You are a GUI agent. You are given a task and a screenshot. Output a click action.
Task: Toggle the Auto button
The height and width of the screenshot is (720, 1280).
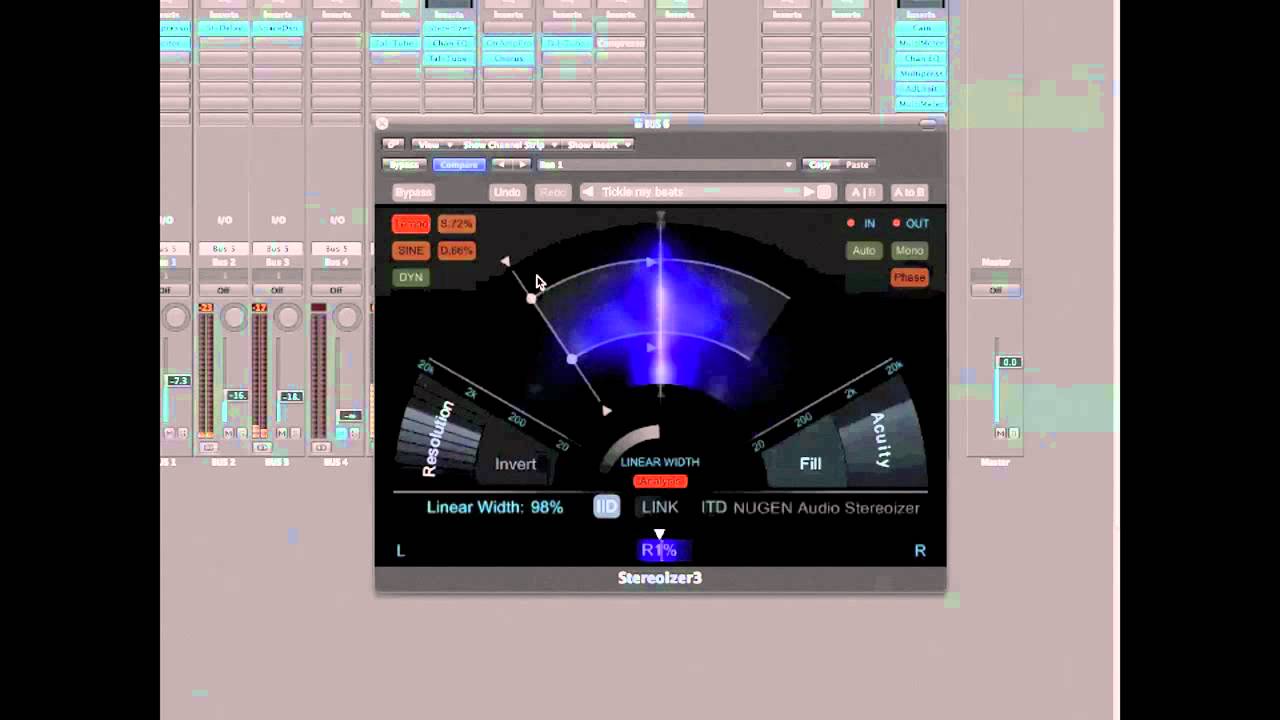[864, 250]
